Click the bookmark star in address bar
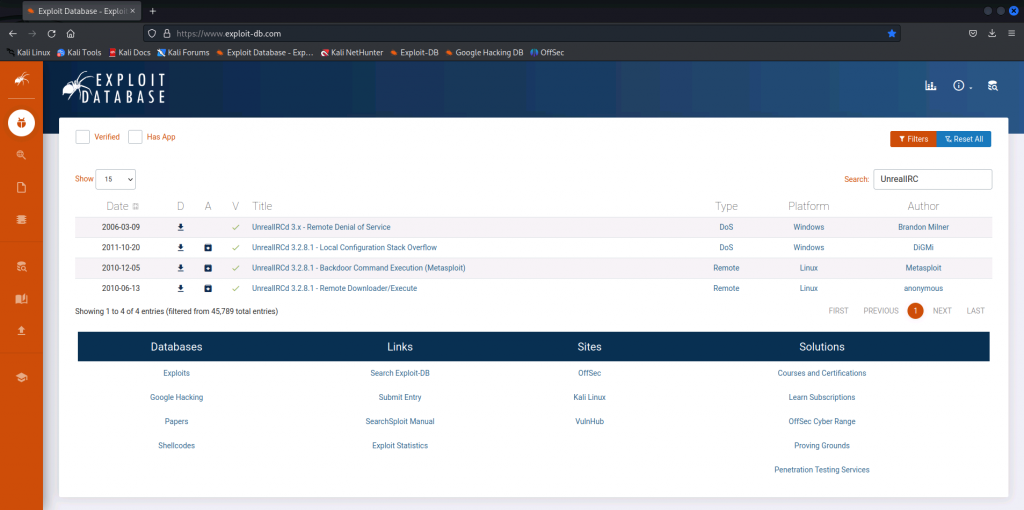The image size is (1024, 510). (891, 33)
